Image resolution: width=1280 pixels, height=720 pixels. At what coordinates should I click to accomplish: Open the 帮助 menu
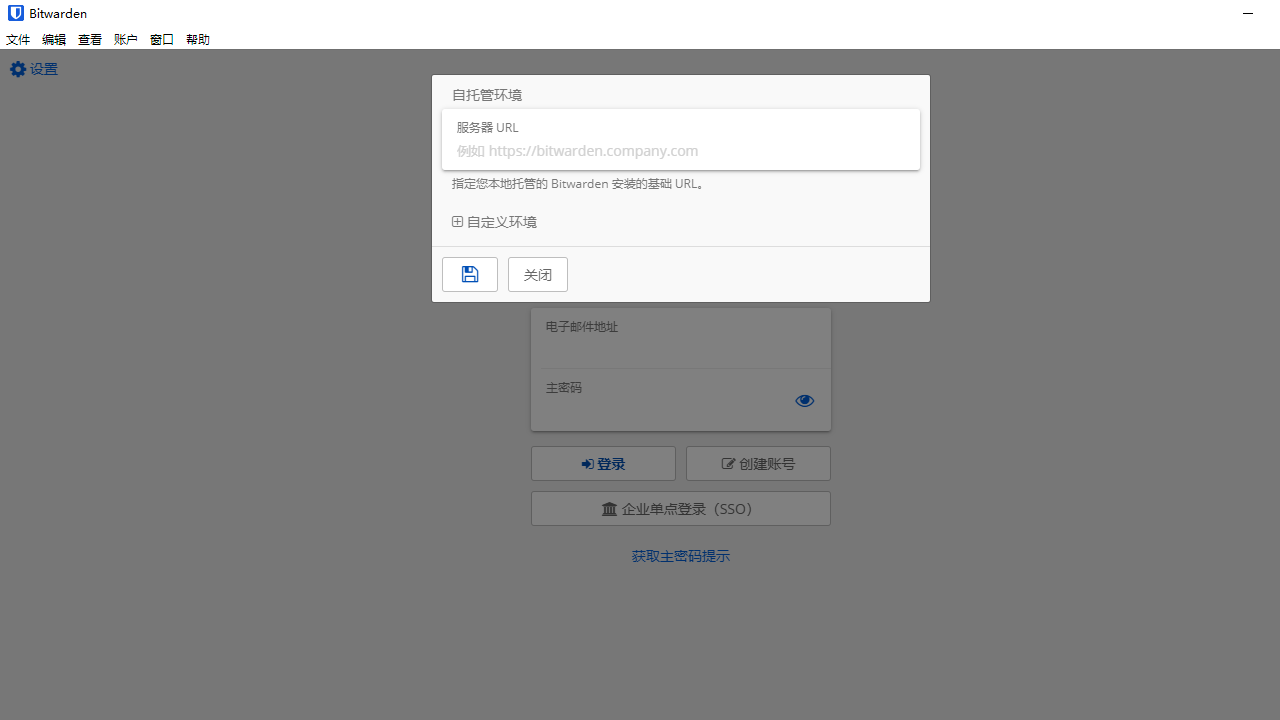(x=197, y=39)
